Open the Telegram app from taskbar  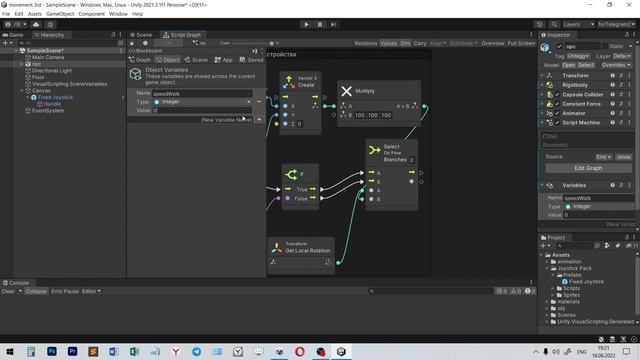click(x=196, y=351)
